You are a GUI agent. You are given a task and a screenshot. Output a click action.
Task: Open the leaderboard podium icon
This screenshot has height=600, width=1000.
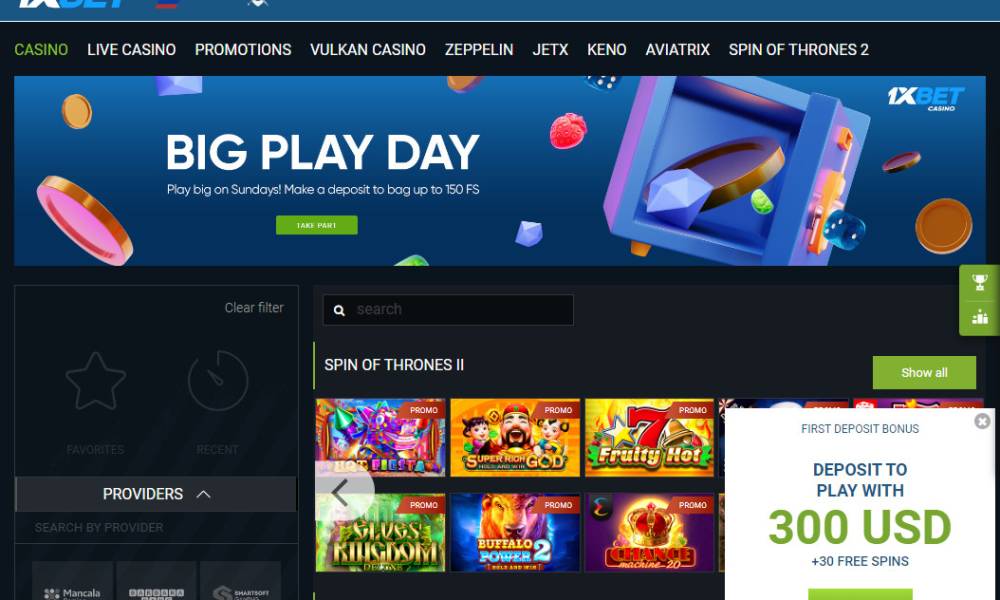(x=980, y=317)
